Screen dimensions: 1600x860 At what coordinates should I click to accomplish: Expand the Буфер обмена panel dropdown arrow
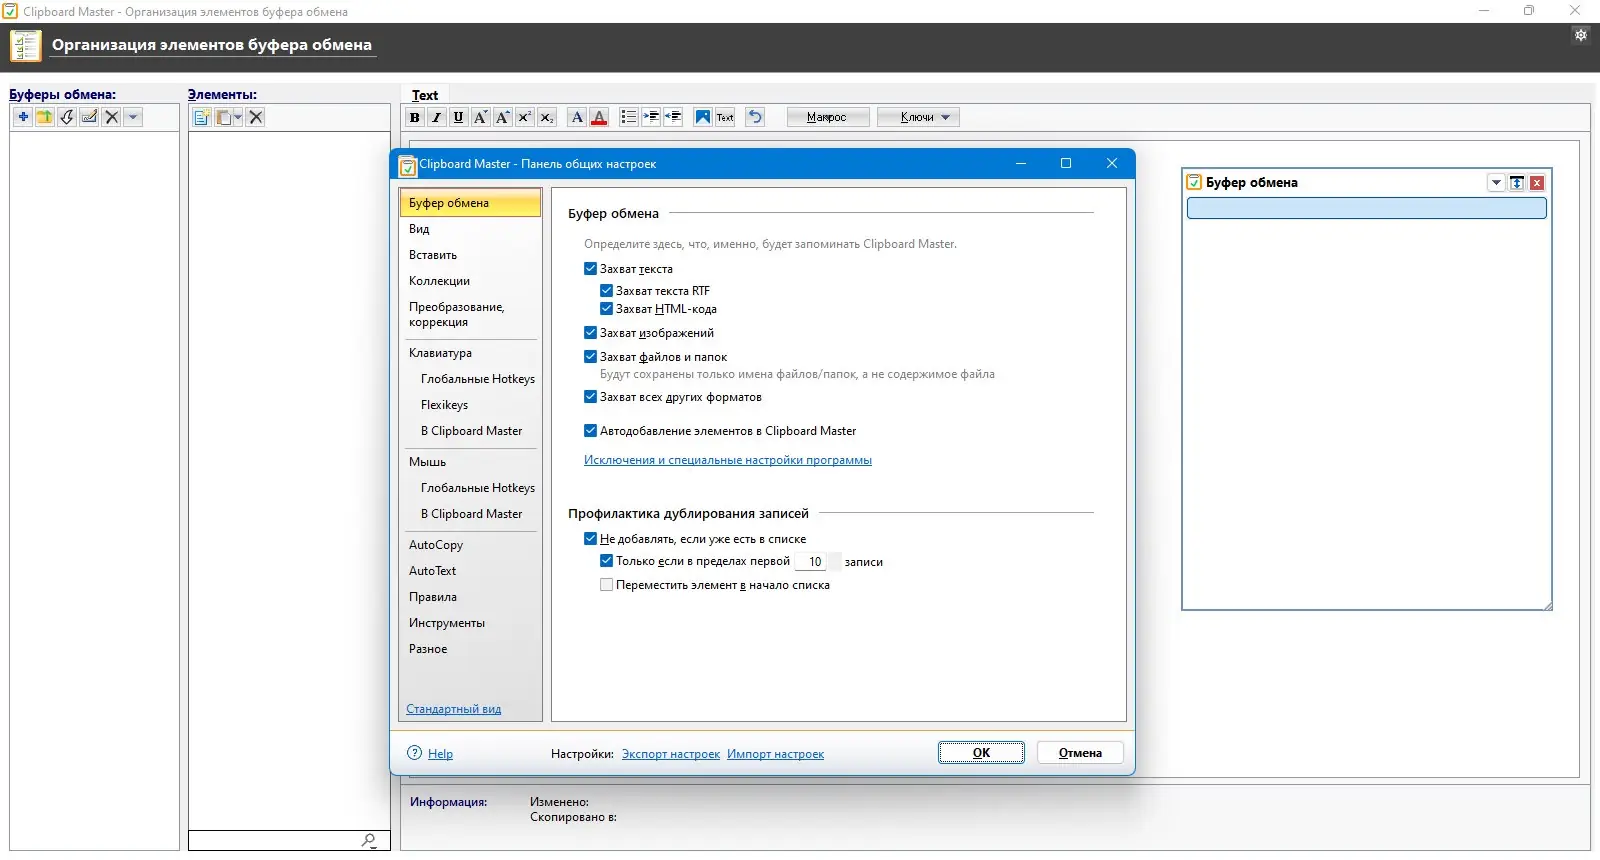click(x=1496, y=182)
